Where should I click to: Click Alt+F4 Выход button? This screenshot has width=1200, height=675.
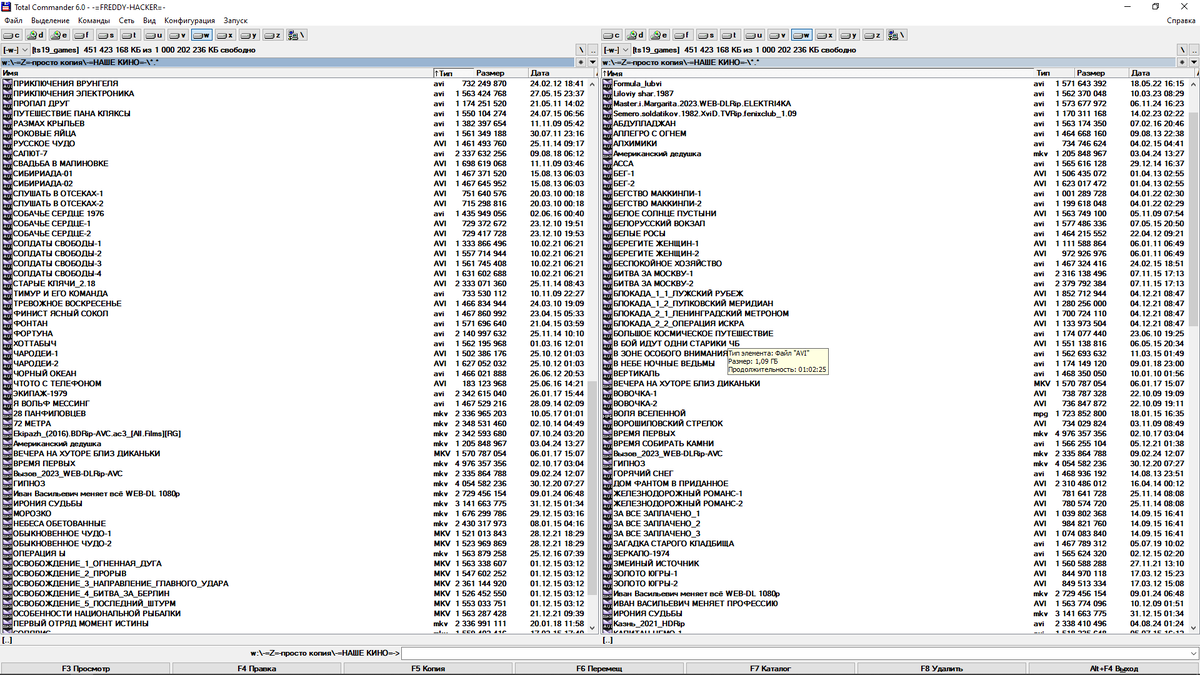coord(1113,668)
